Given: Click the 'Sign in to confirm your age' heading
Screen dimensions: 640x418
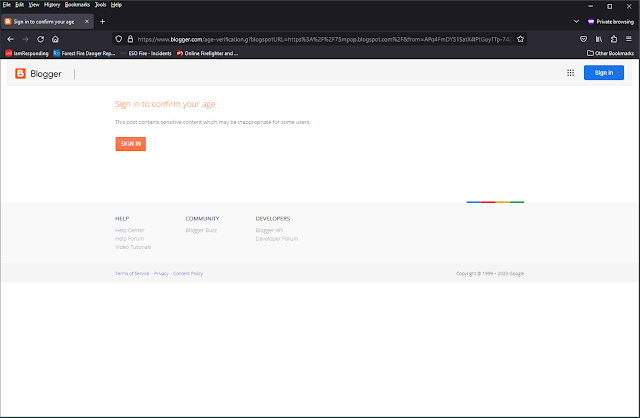Looking at the screenshot, I should tap(165, 104).
